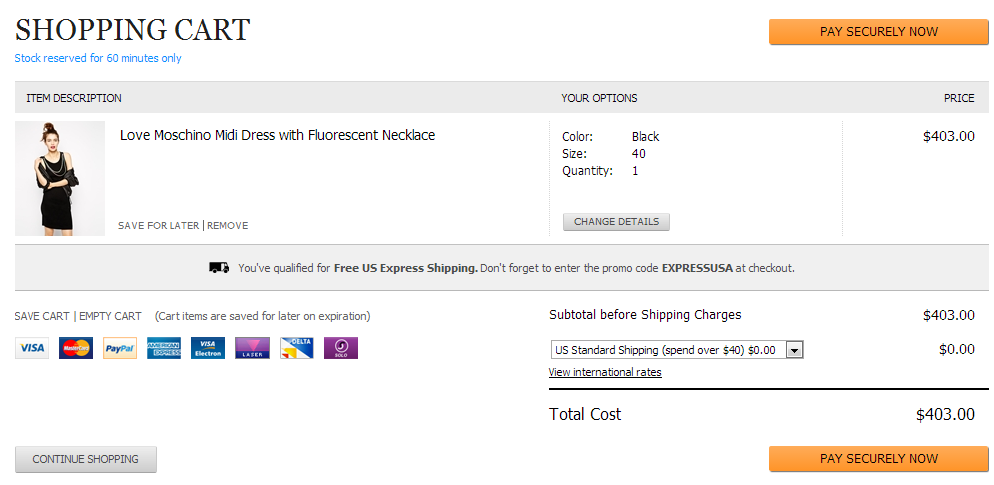Click the Save Cart link
The image size is (994, 485).
coord(42,316)
